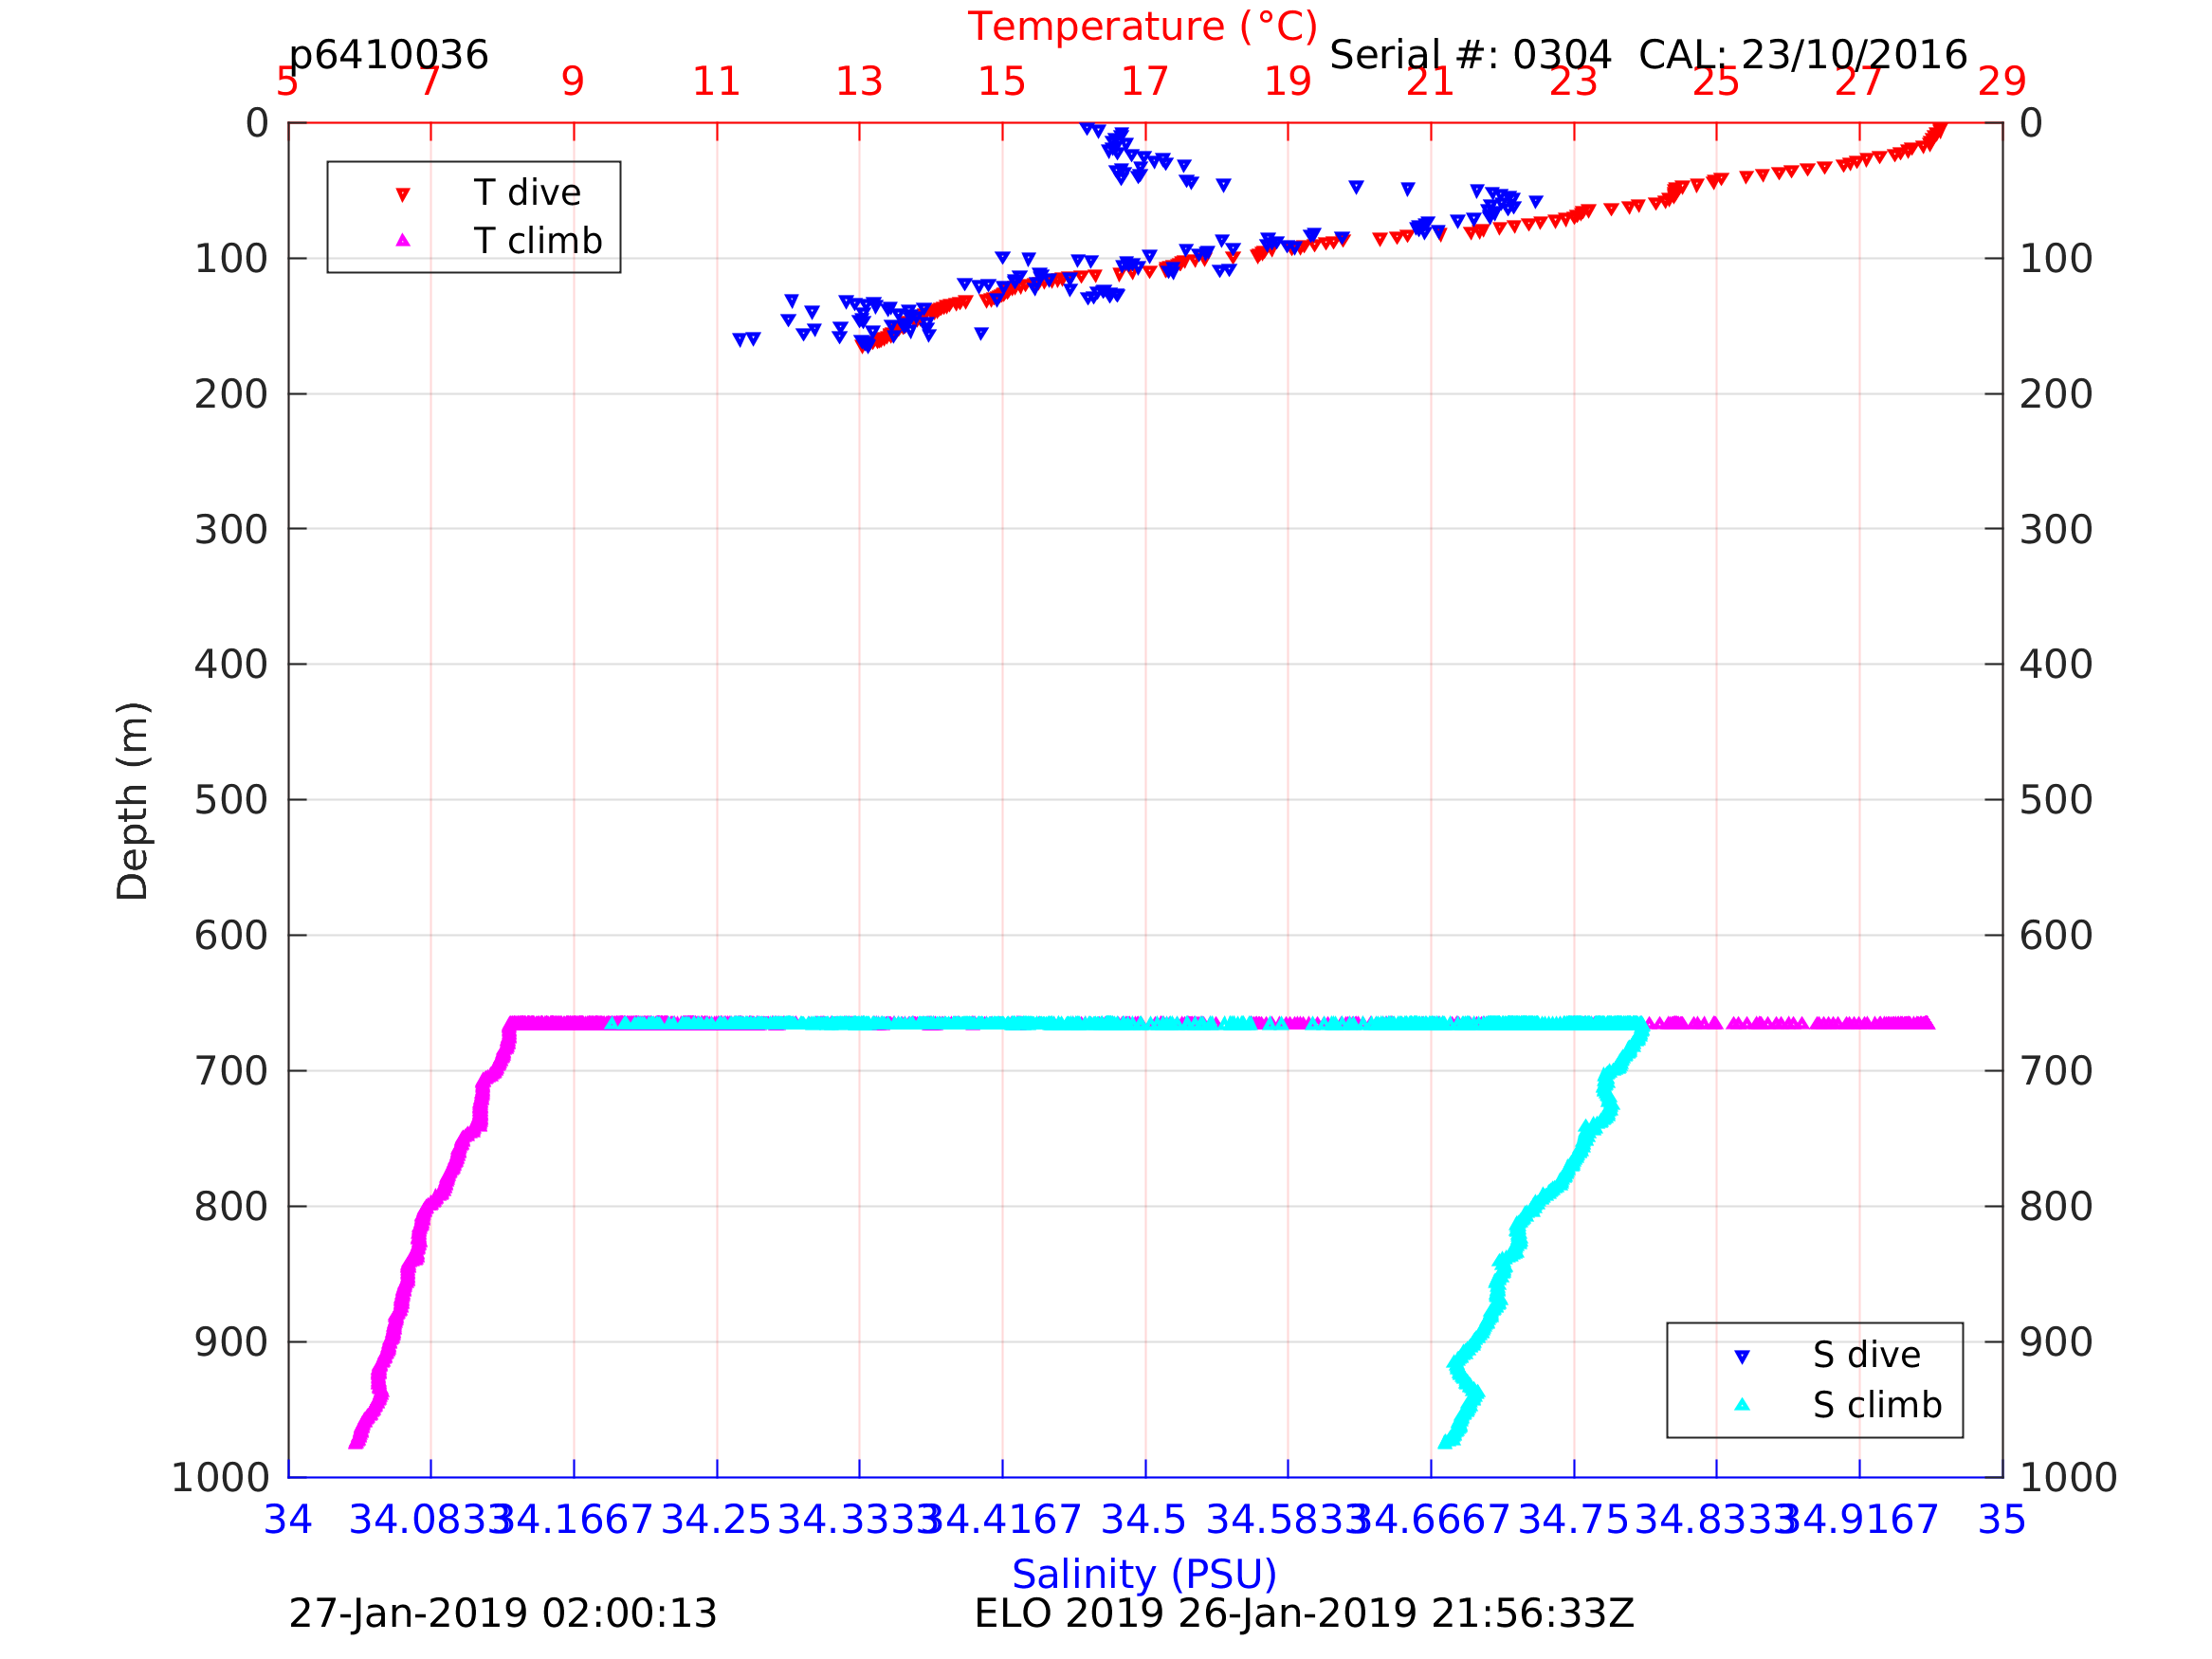Click the magenta triangle marker beside 'T climb'

(x=403, y=240)
